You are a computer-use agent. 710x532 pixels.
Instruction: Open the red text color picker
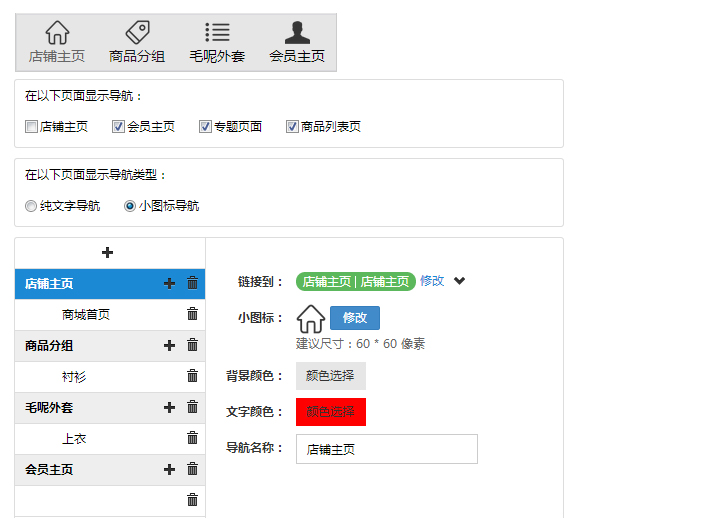331,412
